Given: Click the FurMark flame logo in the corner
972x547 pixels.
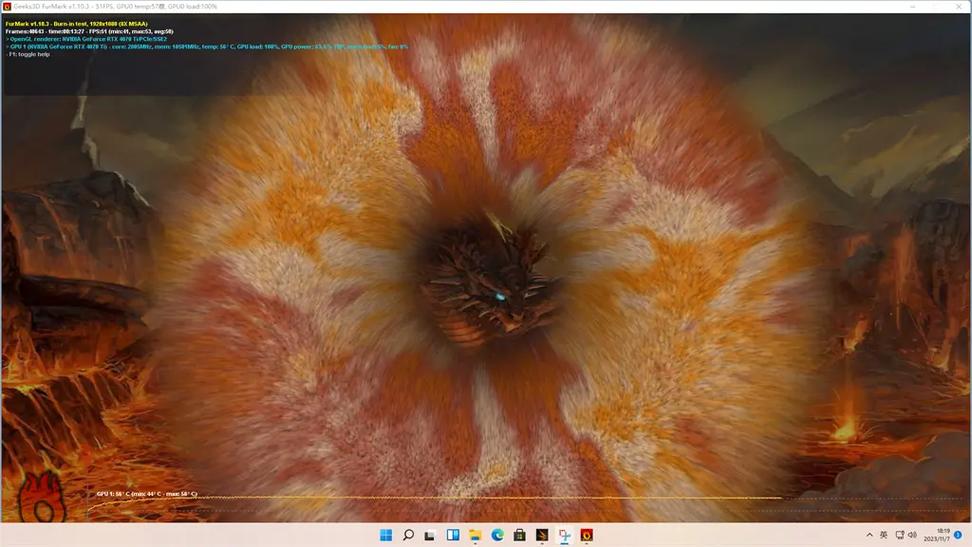Looking at the screenshot, I should click(x=42, y=498).
